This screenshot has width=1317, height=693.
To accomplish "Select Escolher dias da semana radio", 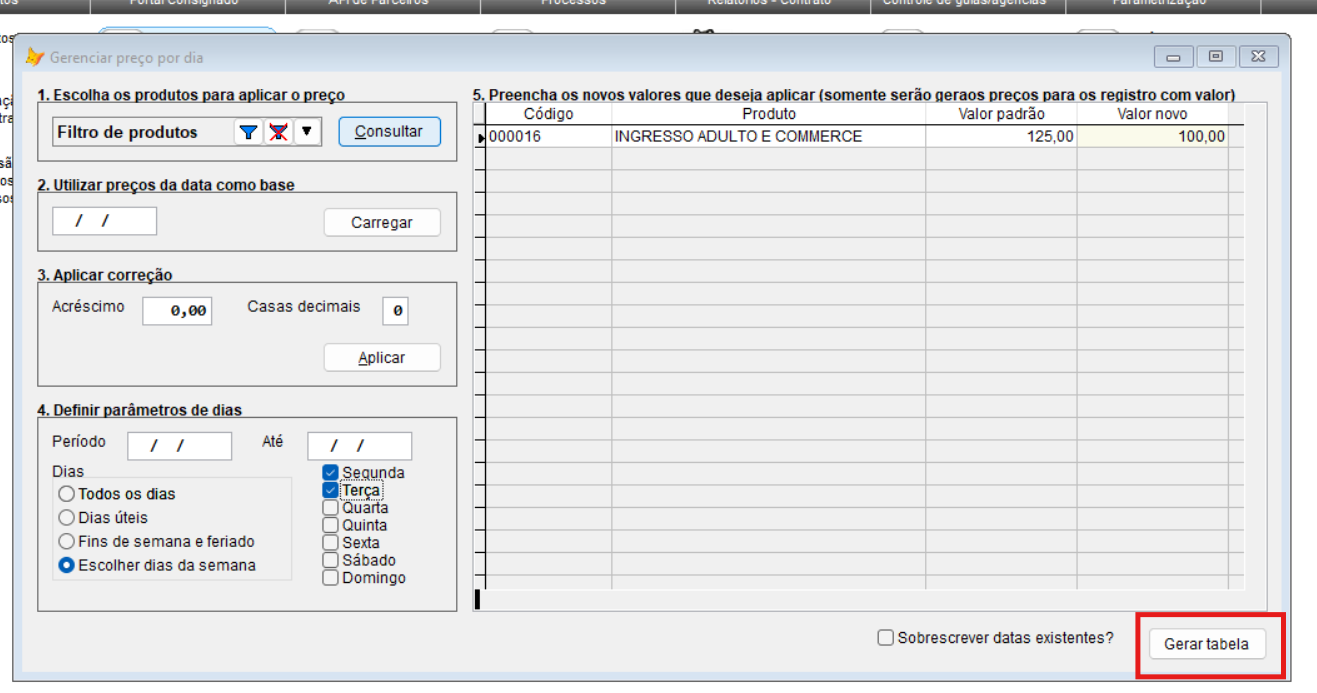I will pos(66,566).
